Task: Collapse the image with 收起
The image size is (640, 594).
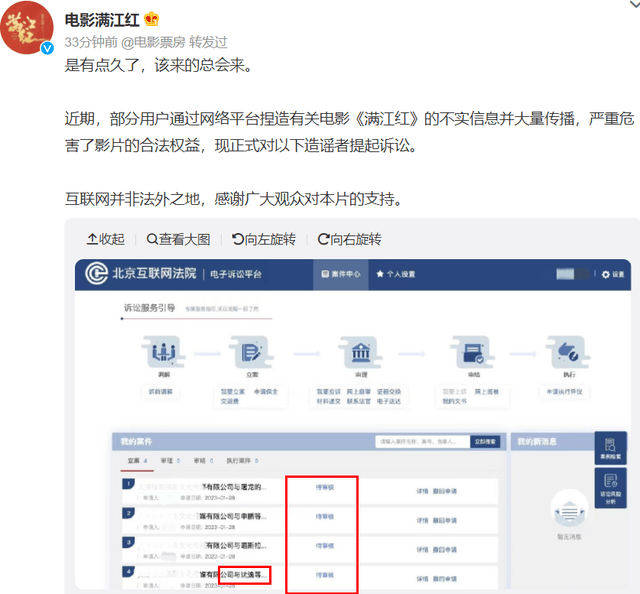Action: pos(106,239)
